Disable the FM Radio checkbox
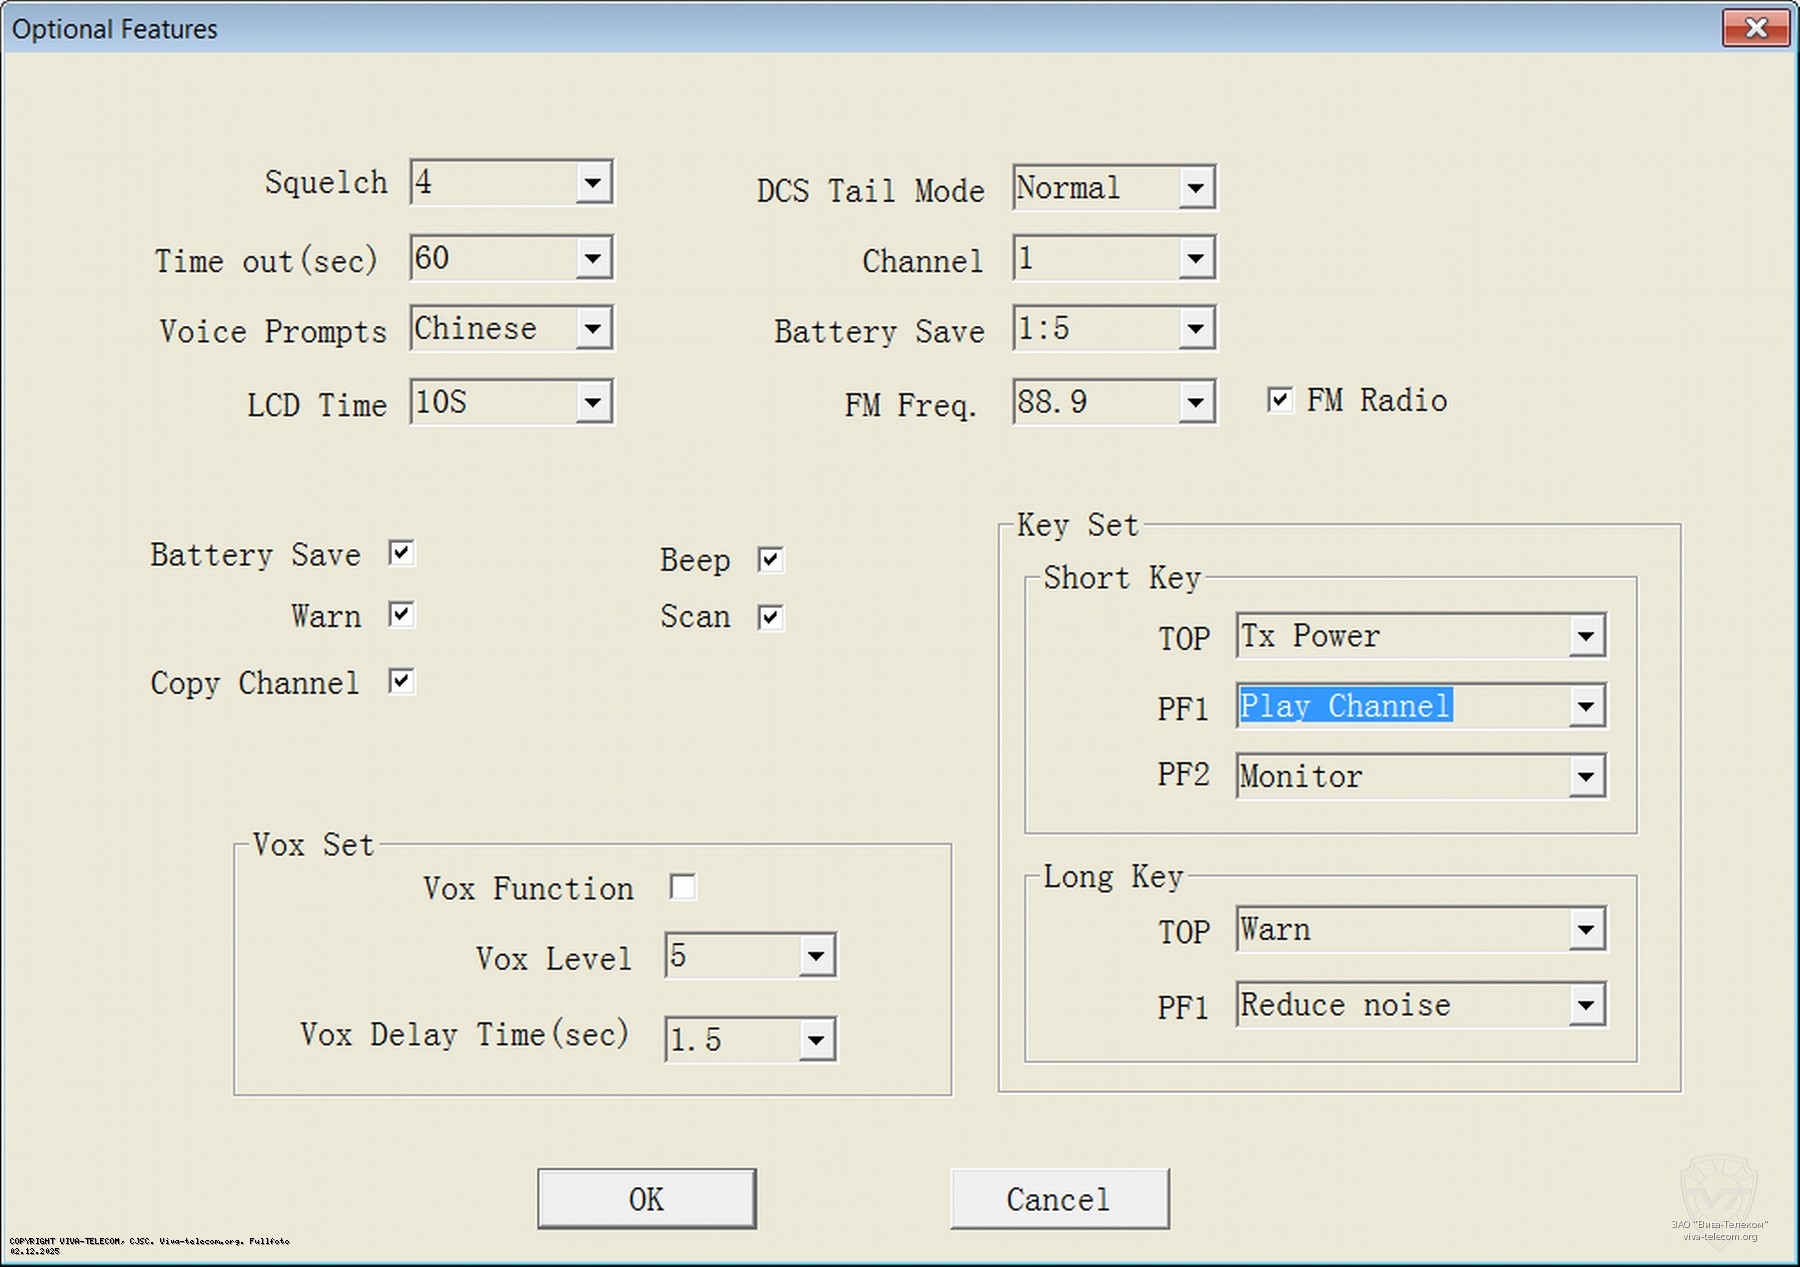 [1279, 400]
